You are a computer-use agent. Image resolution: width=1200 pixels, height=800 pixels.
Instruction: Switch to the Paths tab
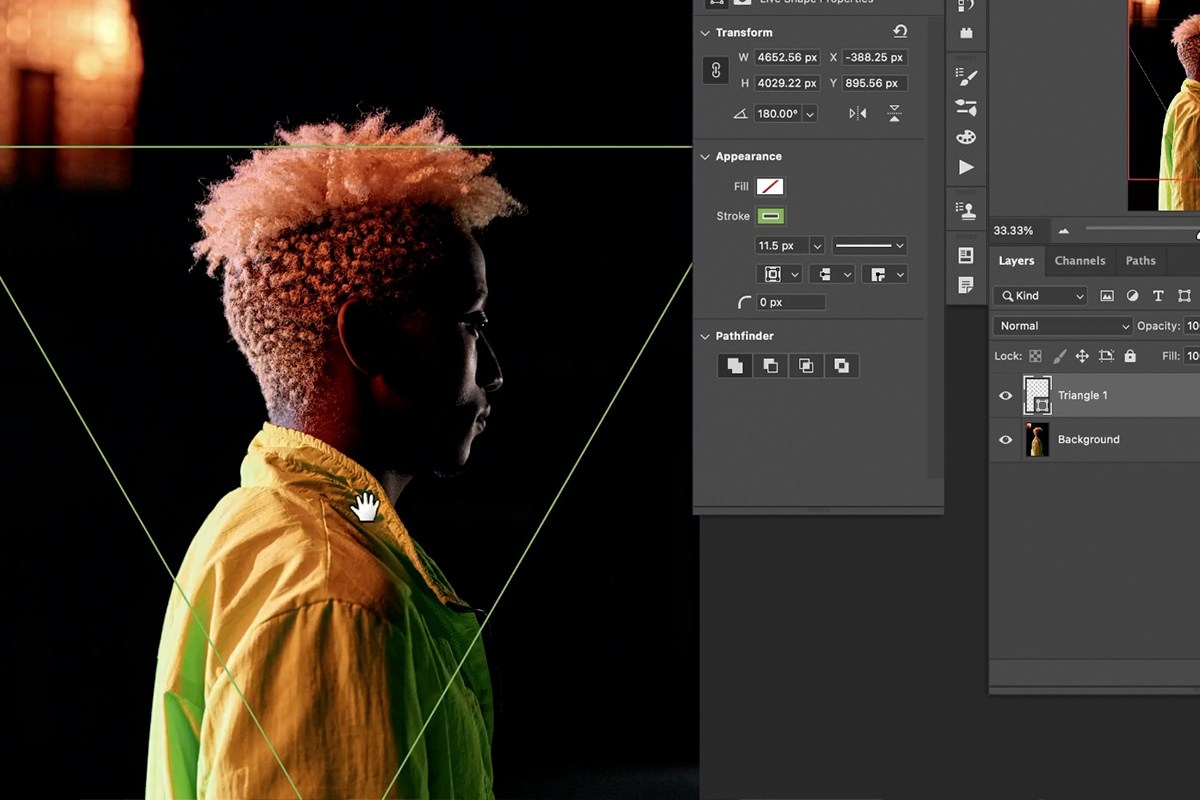pos(1141,261)
